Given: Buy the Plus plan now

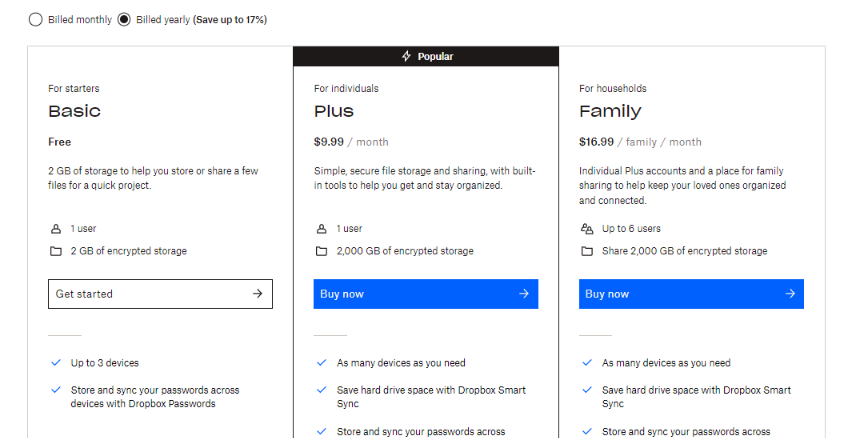Looking at the screenshot, I should point(415,294).
